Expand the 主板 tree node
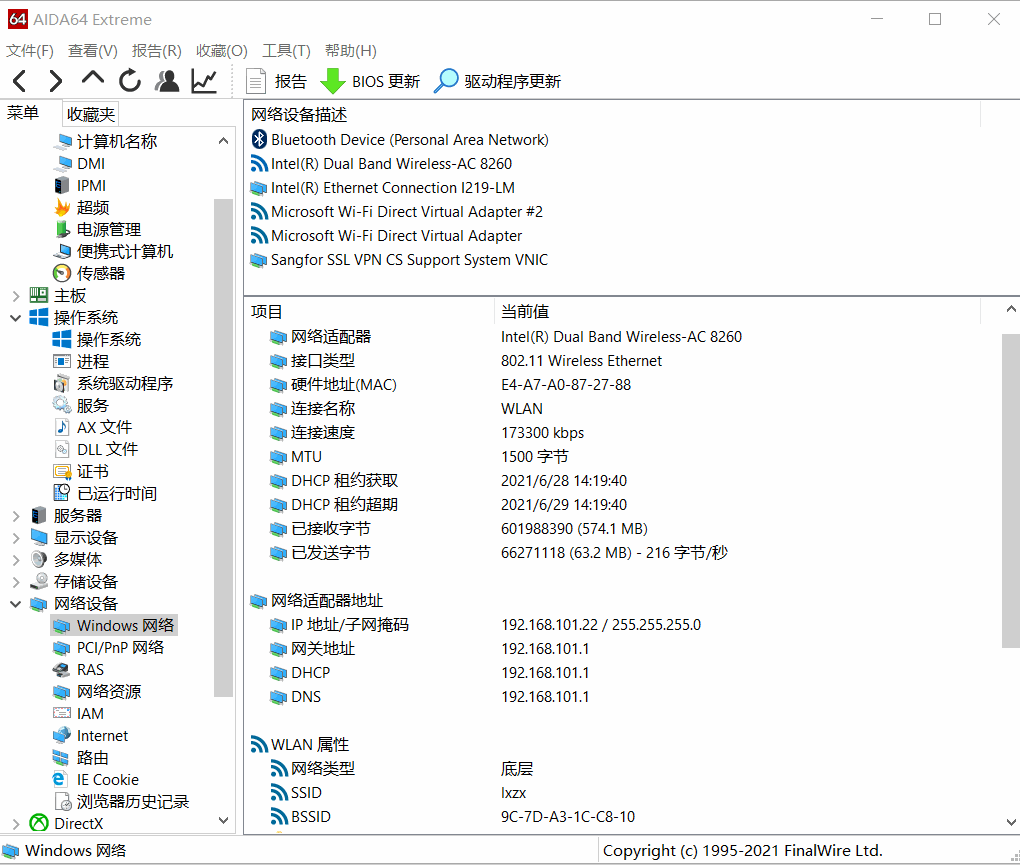 pyautogui.click(x=16, y=296)
